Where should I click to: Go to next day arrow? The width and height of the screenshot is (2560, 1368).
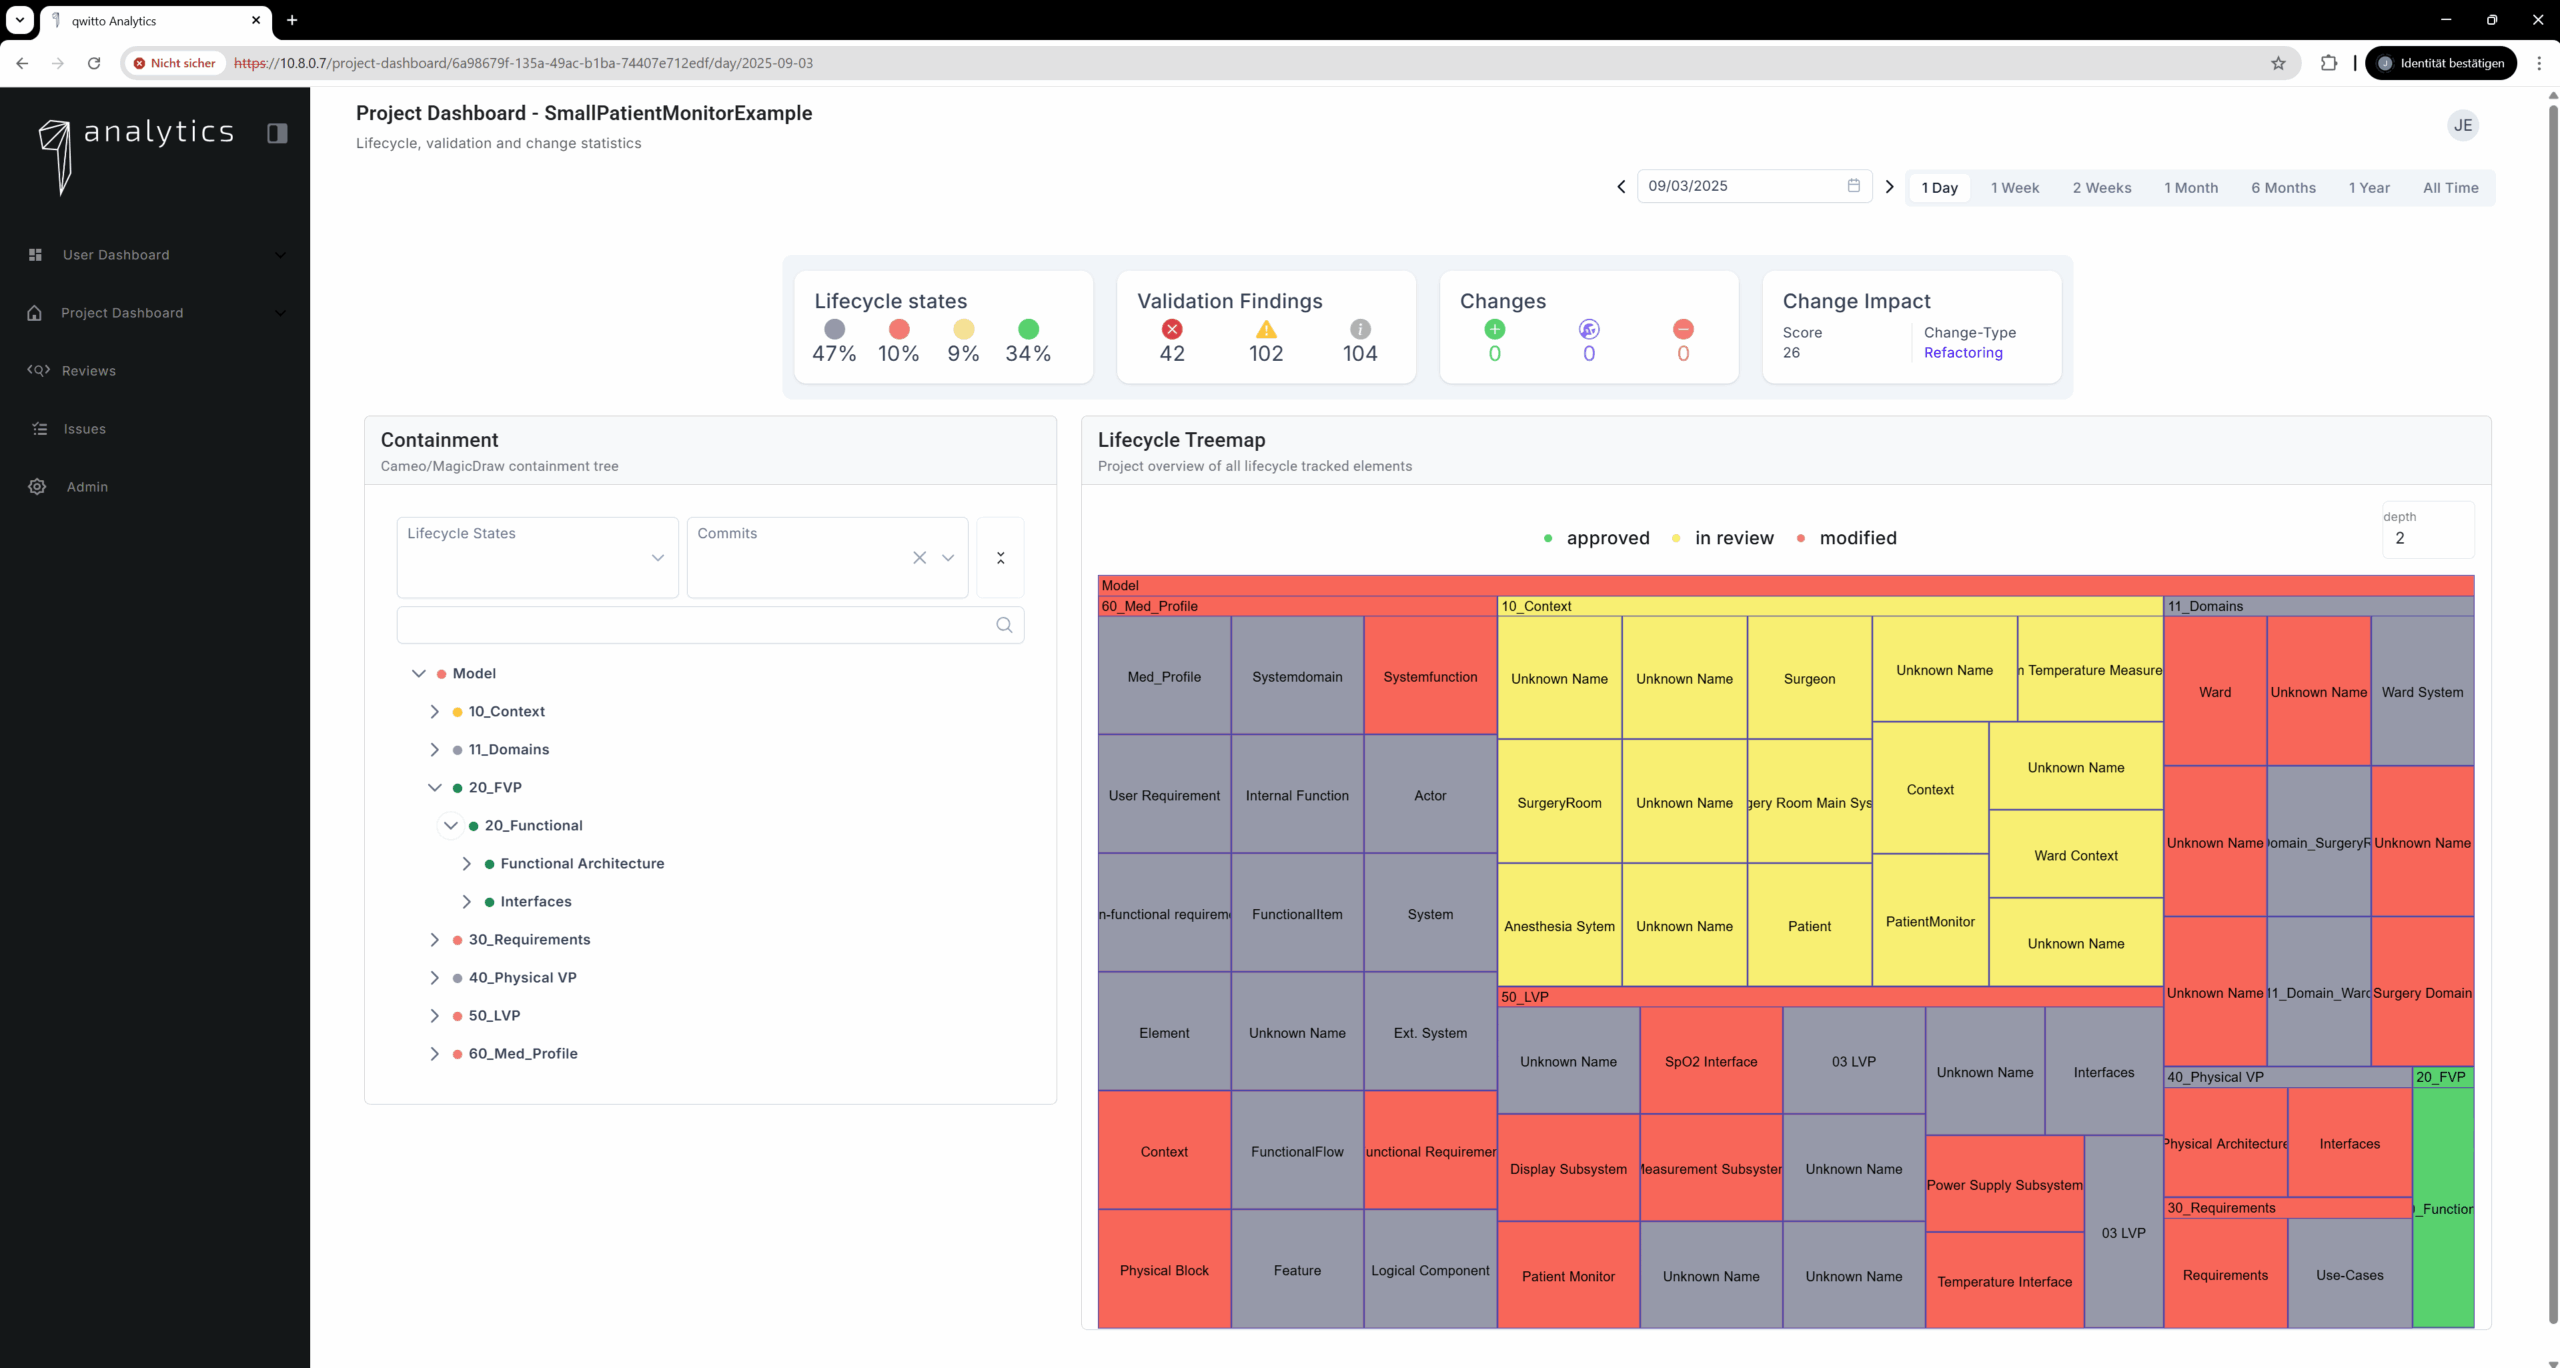click(x=1889, y=187)
